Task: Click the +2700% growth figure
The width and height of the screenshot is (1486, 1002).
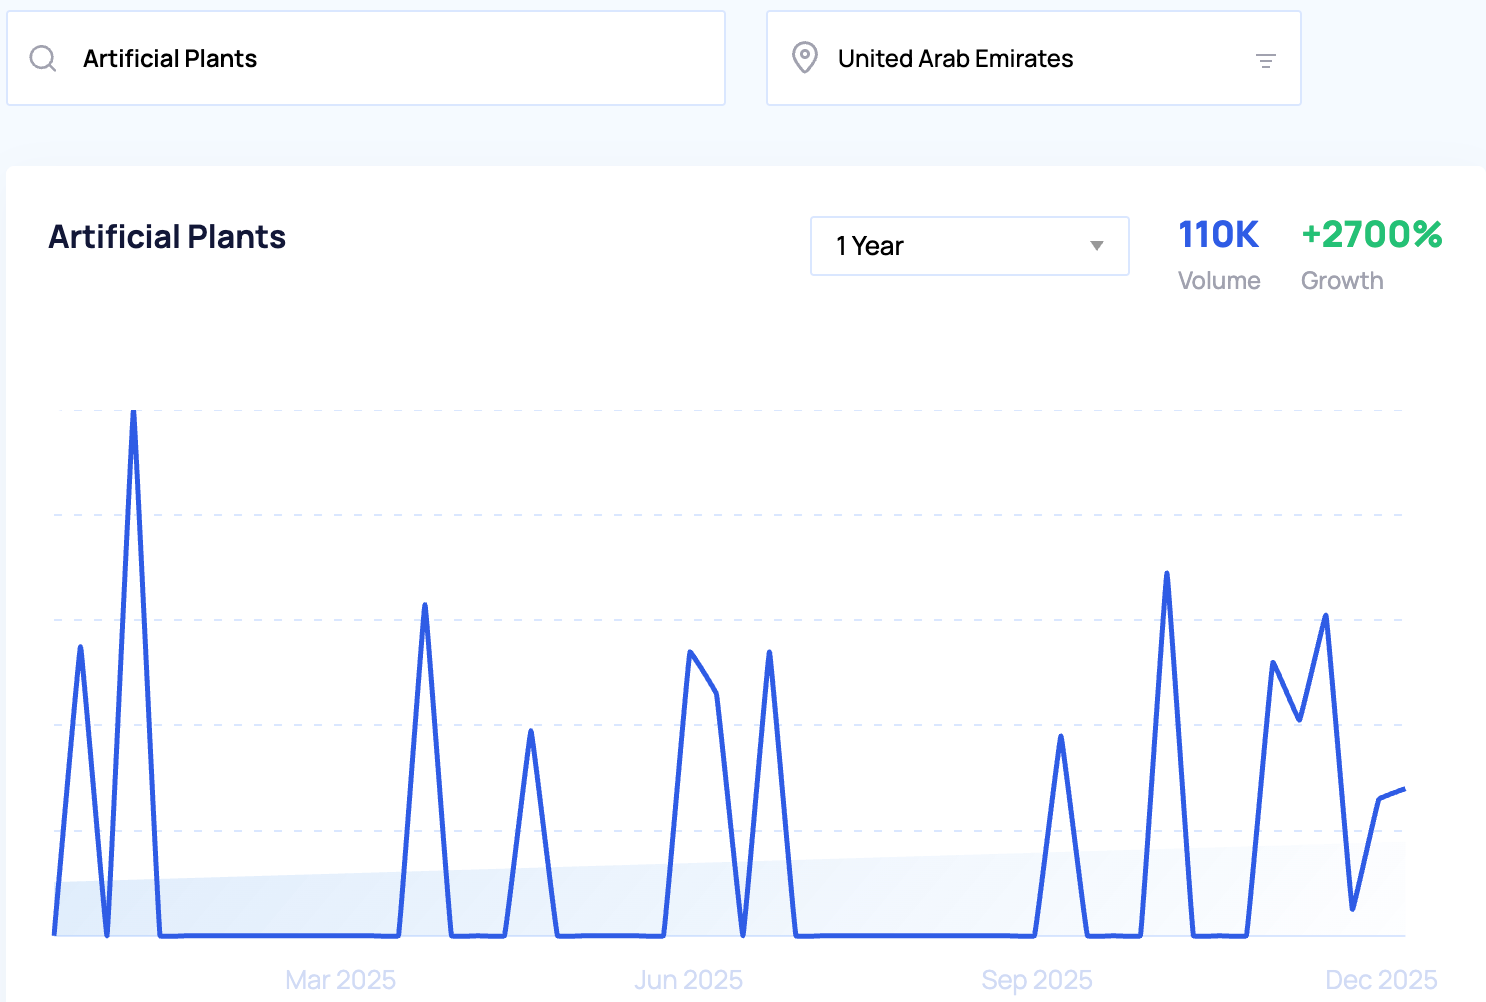Action: [x=1371, y=235]
